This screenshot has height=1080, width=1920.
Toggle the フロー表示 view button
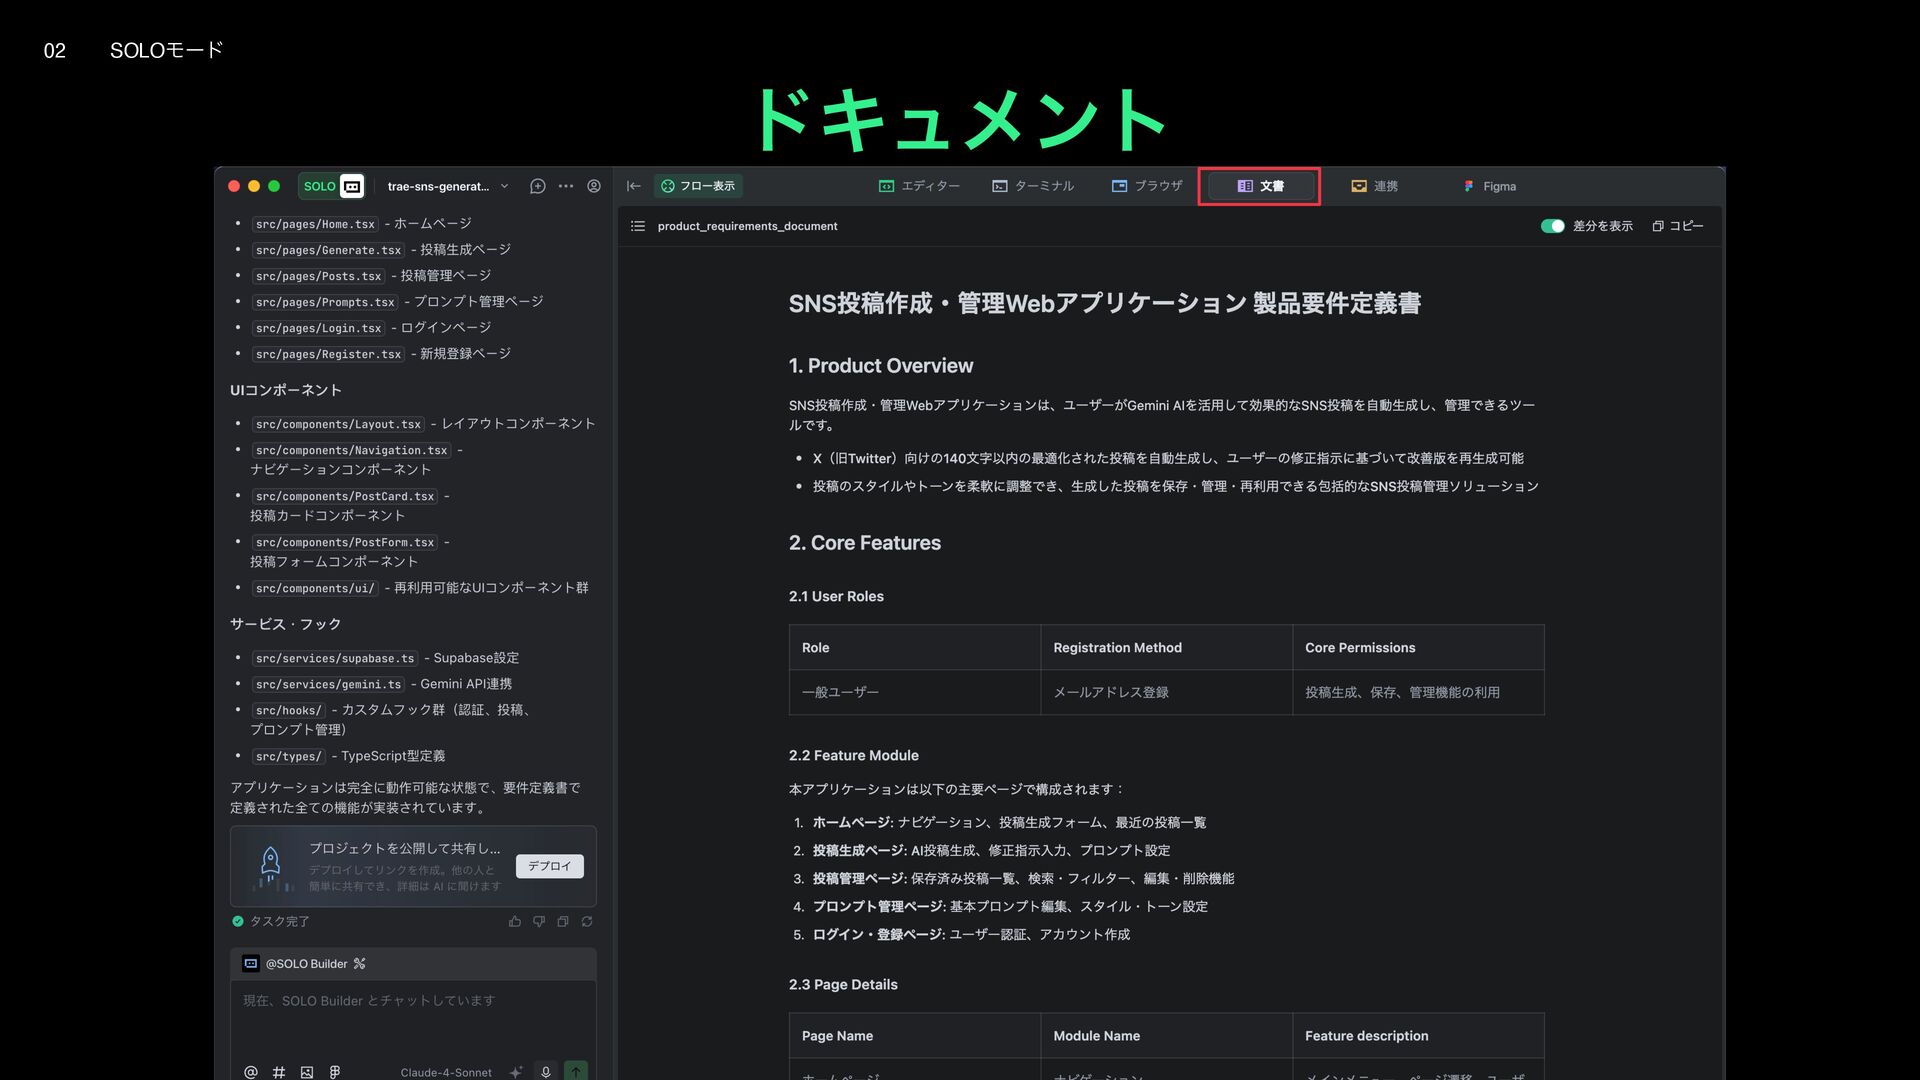pyautogui.click(x=698, y=186)
